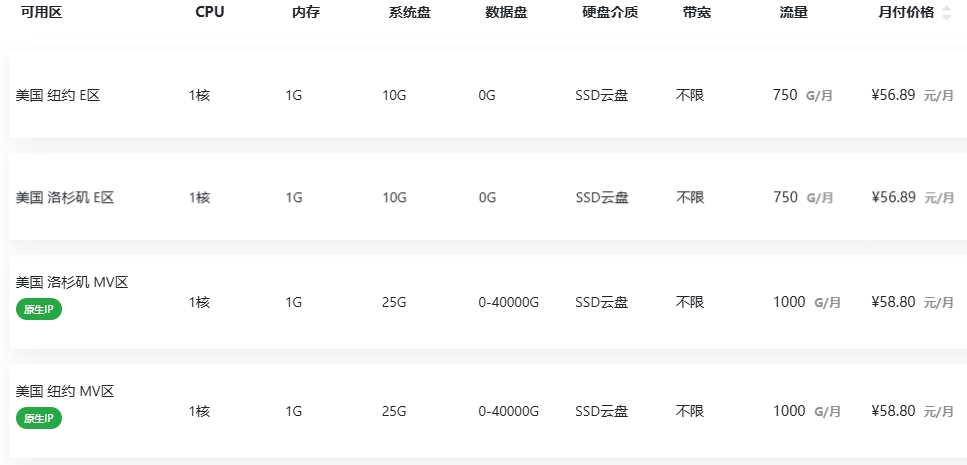Choose the 美国 纽约 MV区 plan
Screen dimensions: 967x465
point(488,411)
